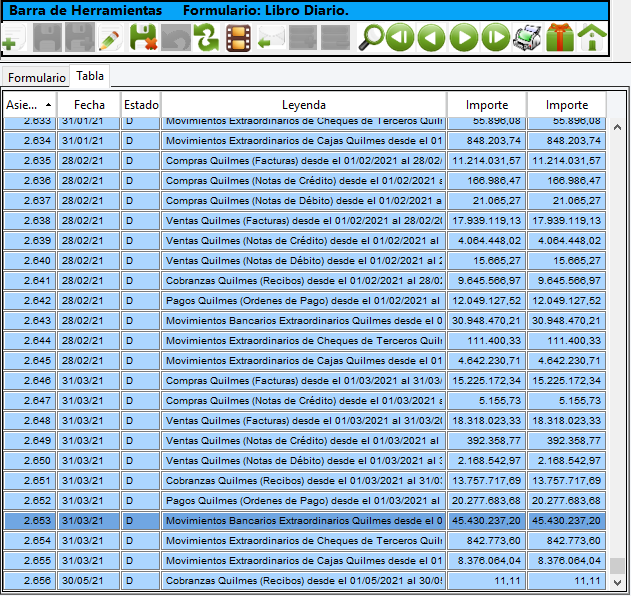The image size is (631, 596).
Task: Click date 31/03/21 in row 2.646
Action: [x=89, y=381]
